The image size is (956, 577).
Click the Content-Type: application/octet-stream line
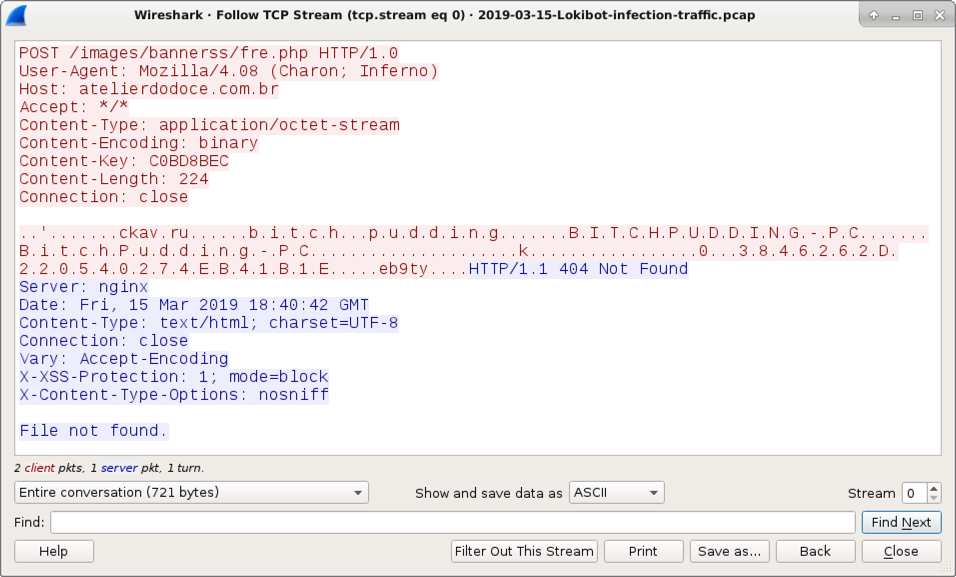pyautogui.click(x=209, y=125)
